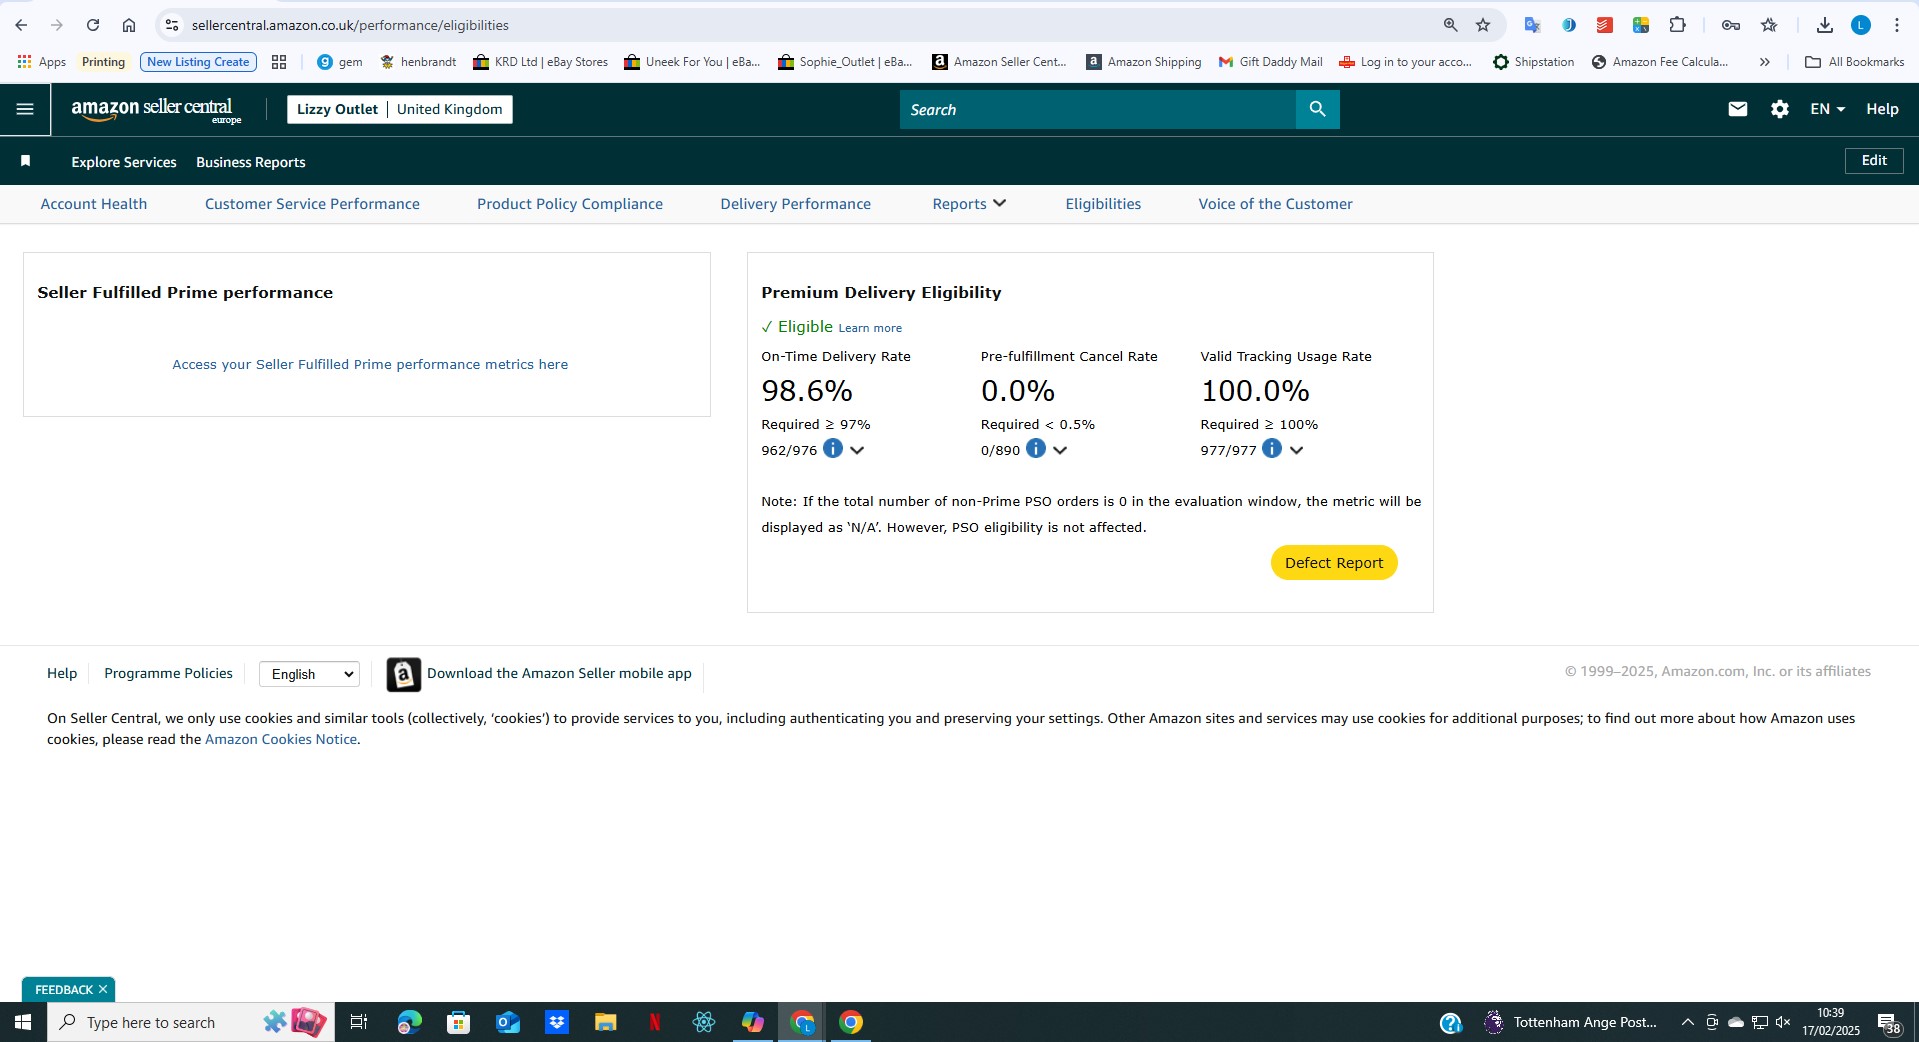Go back in browser history
1919x1042 pixels.
pyautogui.click(x=21, y=25)
